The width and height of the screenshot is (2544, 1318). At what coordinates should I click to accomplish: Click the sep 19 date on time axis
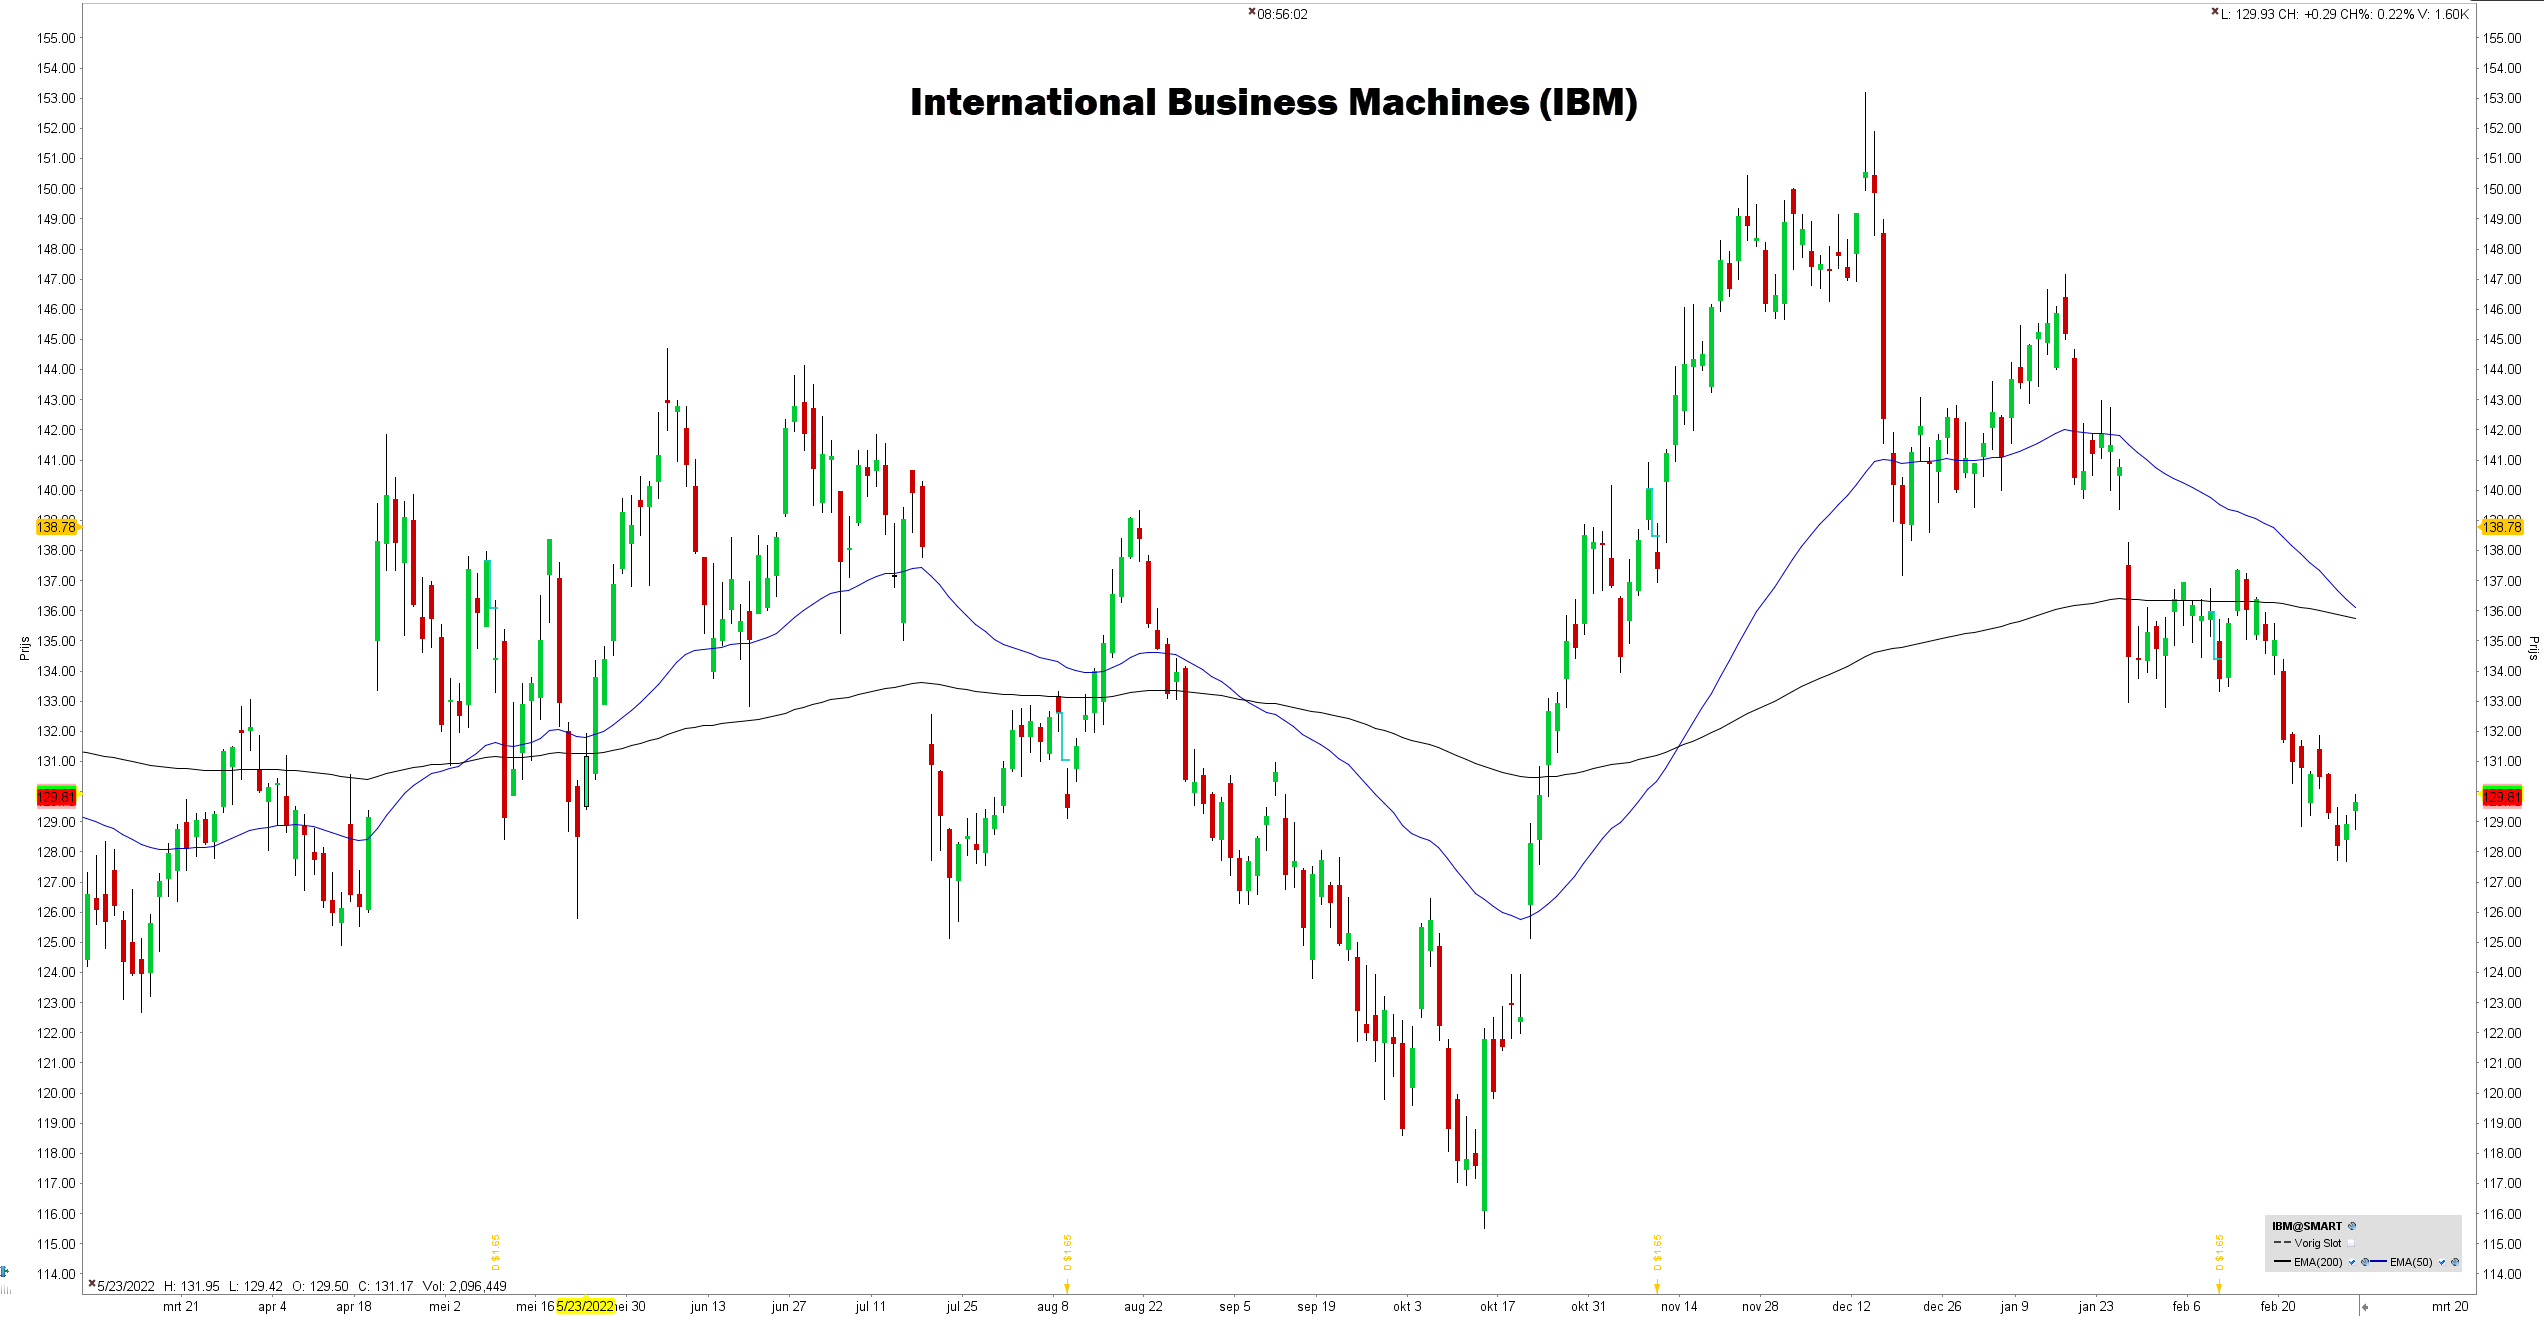[1316, 1306]
